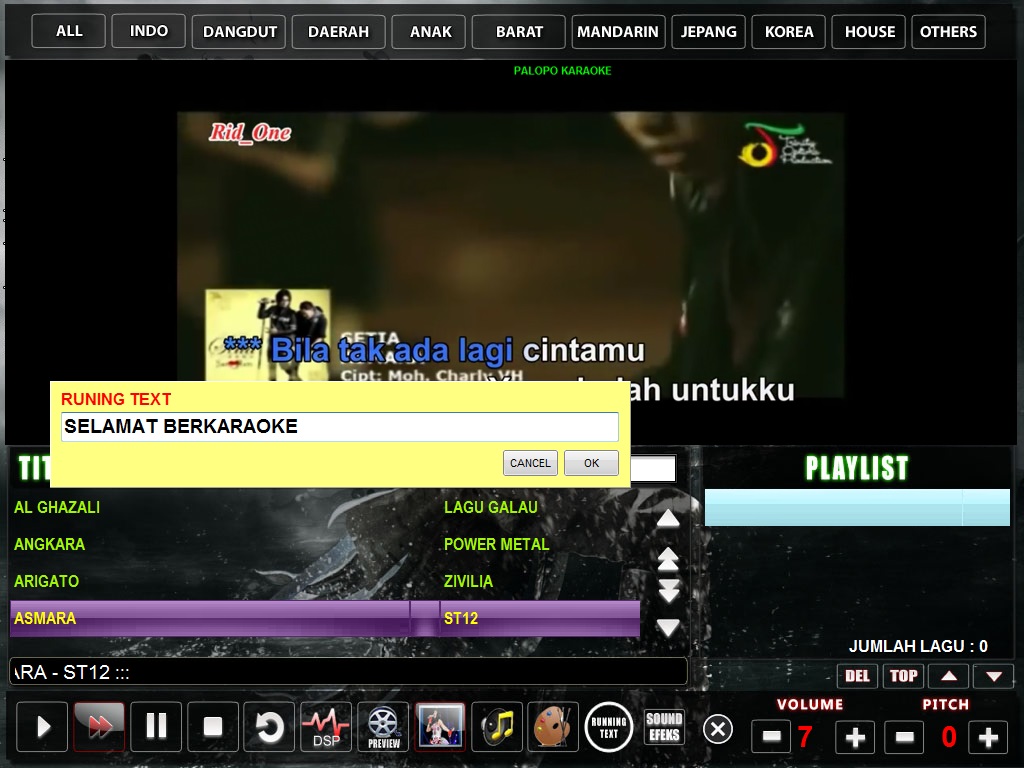Increase the volume with plus
Image resolution: width=1024 pixels, height=768 pixels.
[855, 737]
